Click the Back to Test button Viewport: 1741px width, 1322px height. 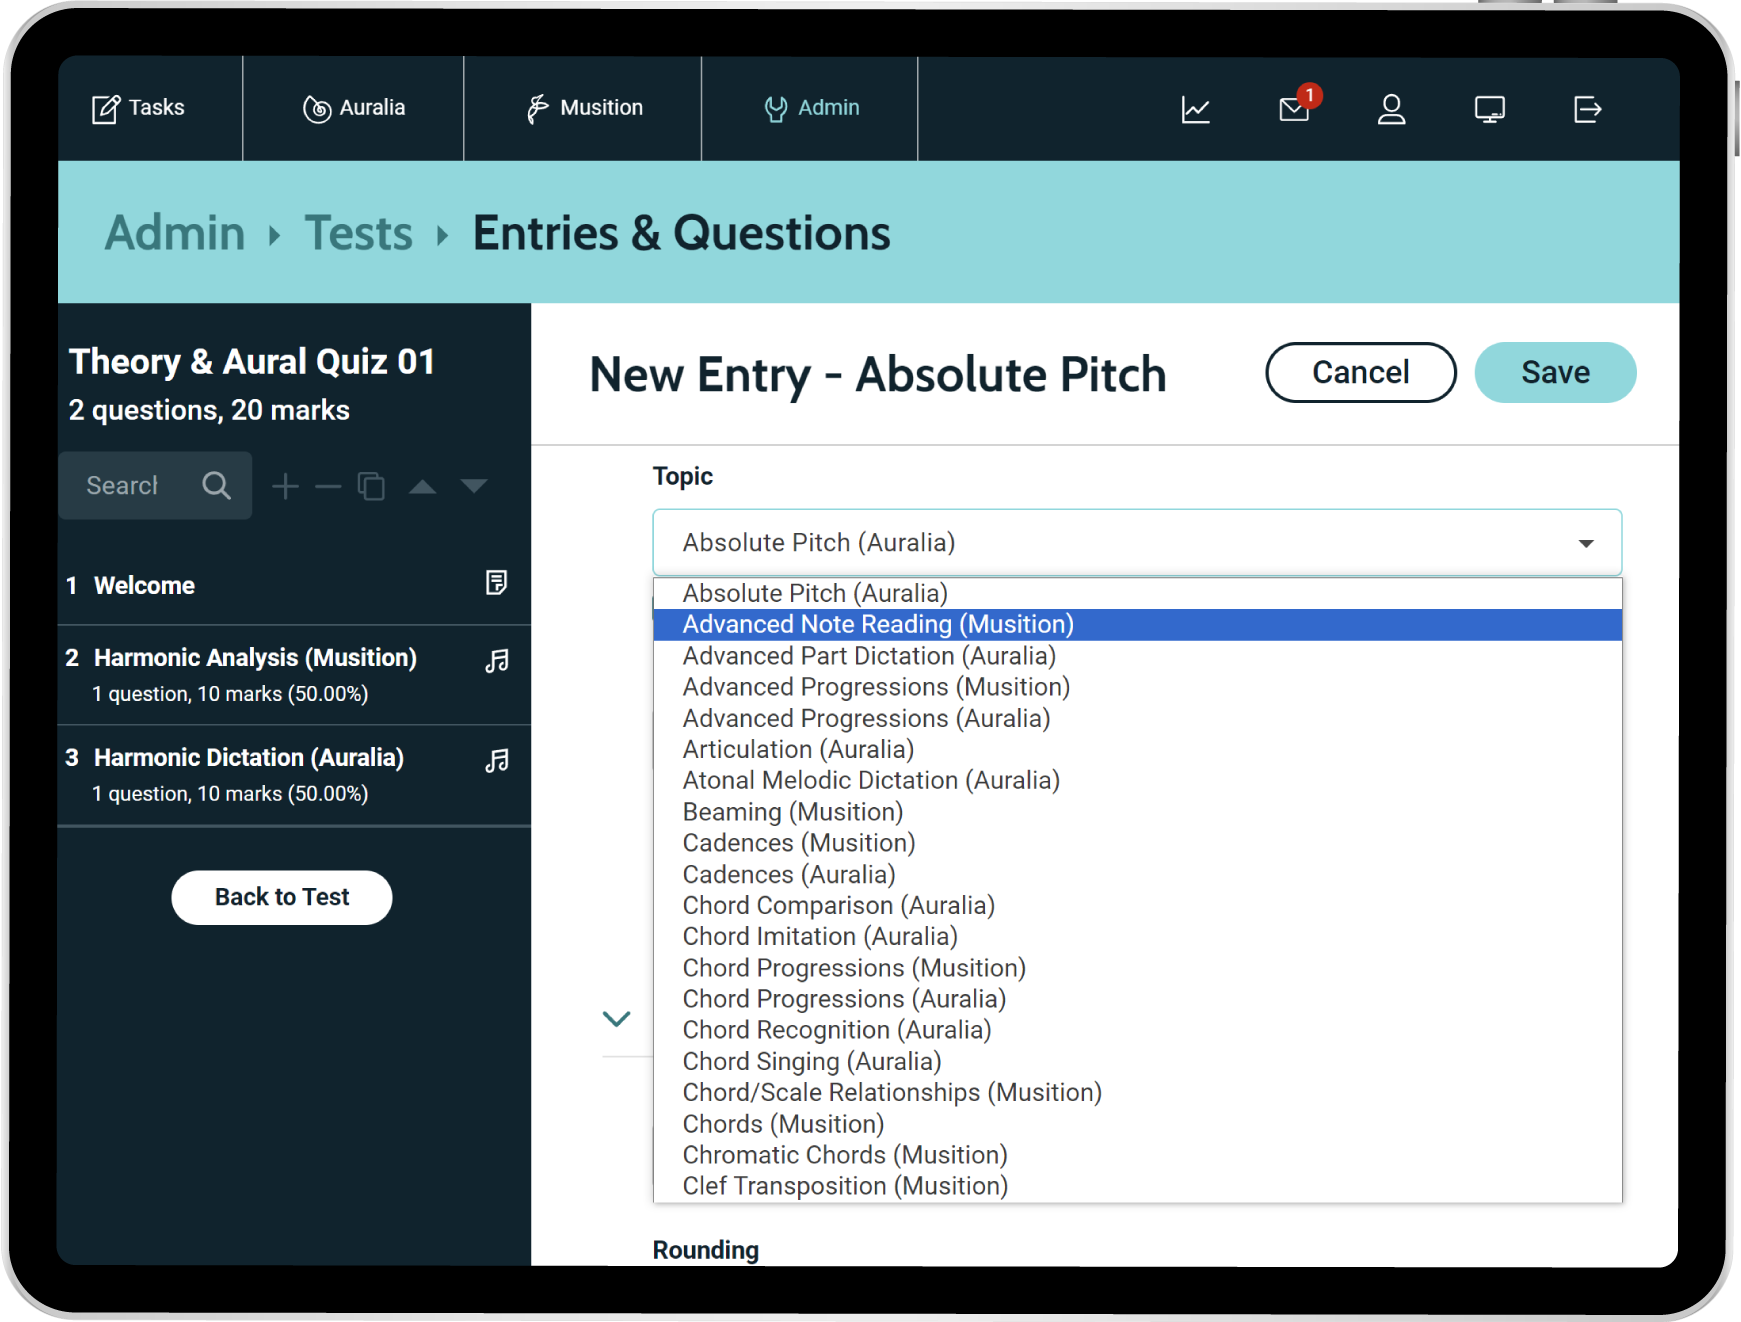281,897
